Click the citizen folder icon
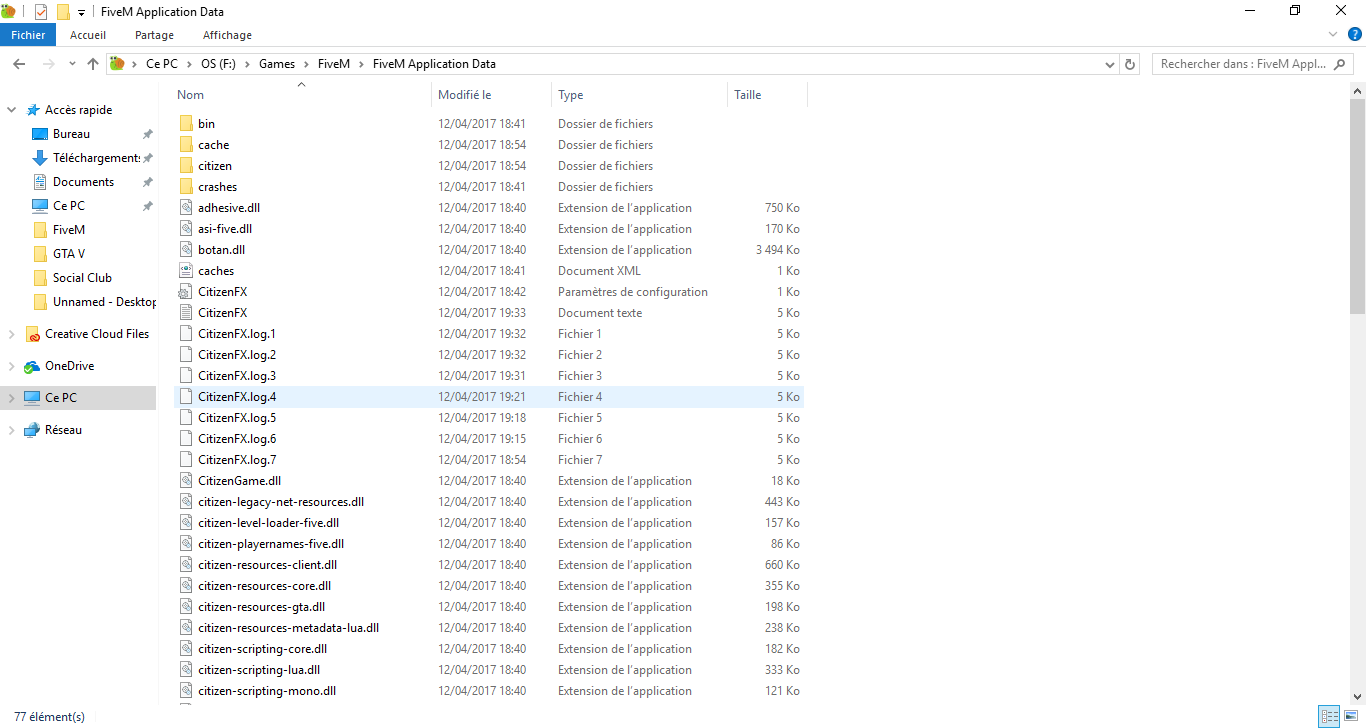The image size is (1366, 728). (186, 166)
